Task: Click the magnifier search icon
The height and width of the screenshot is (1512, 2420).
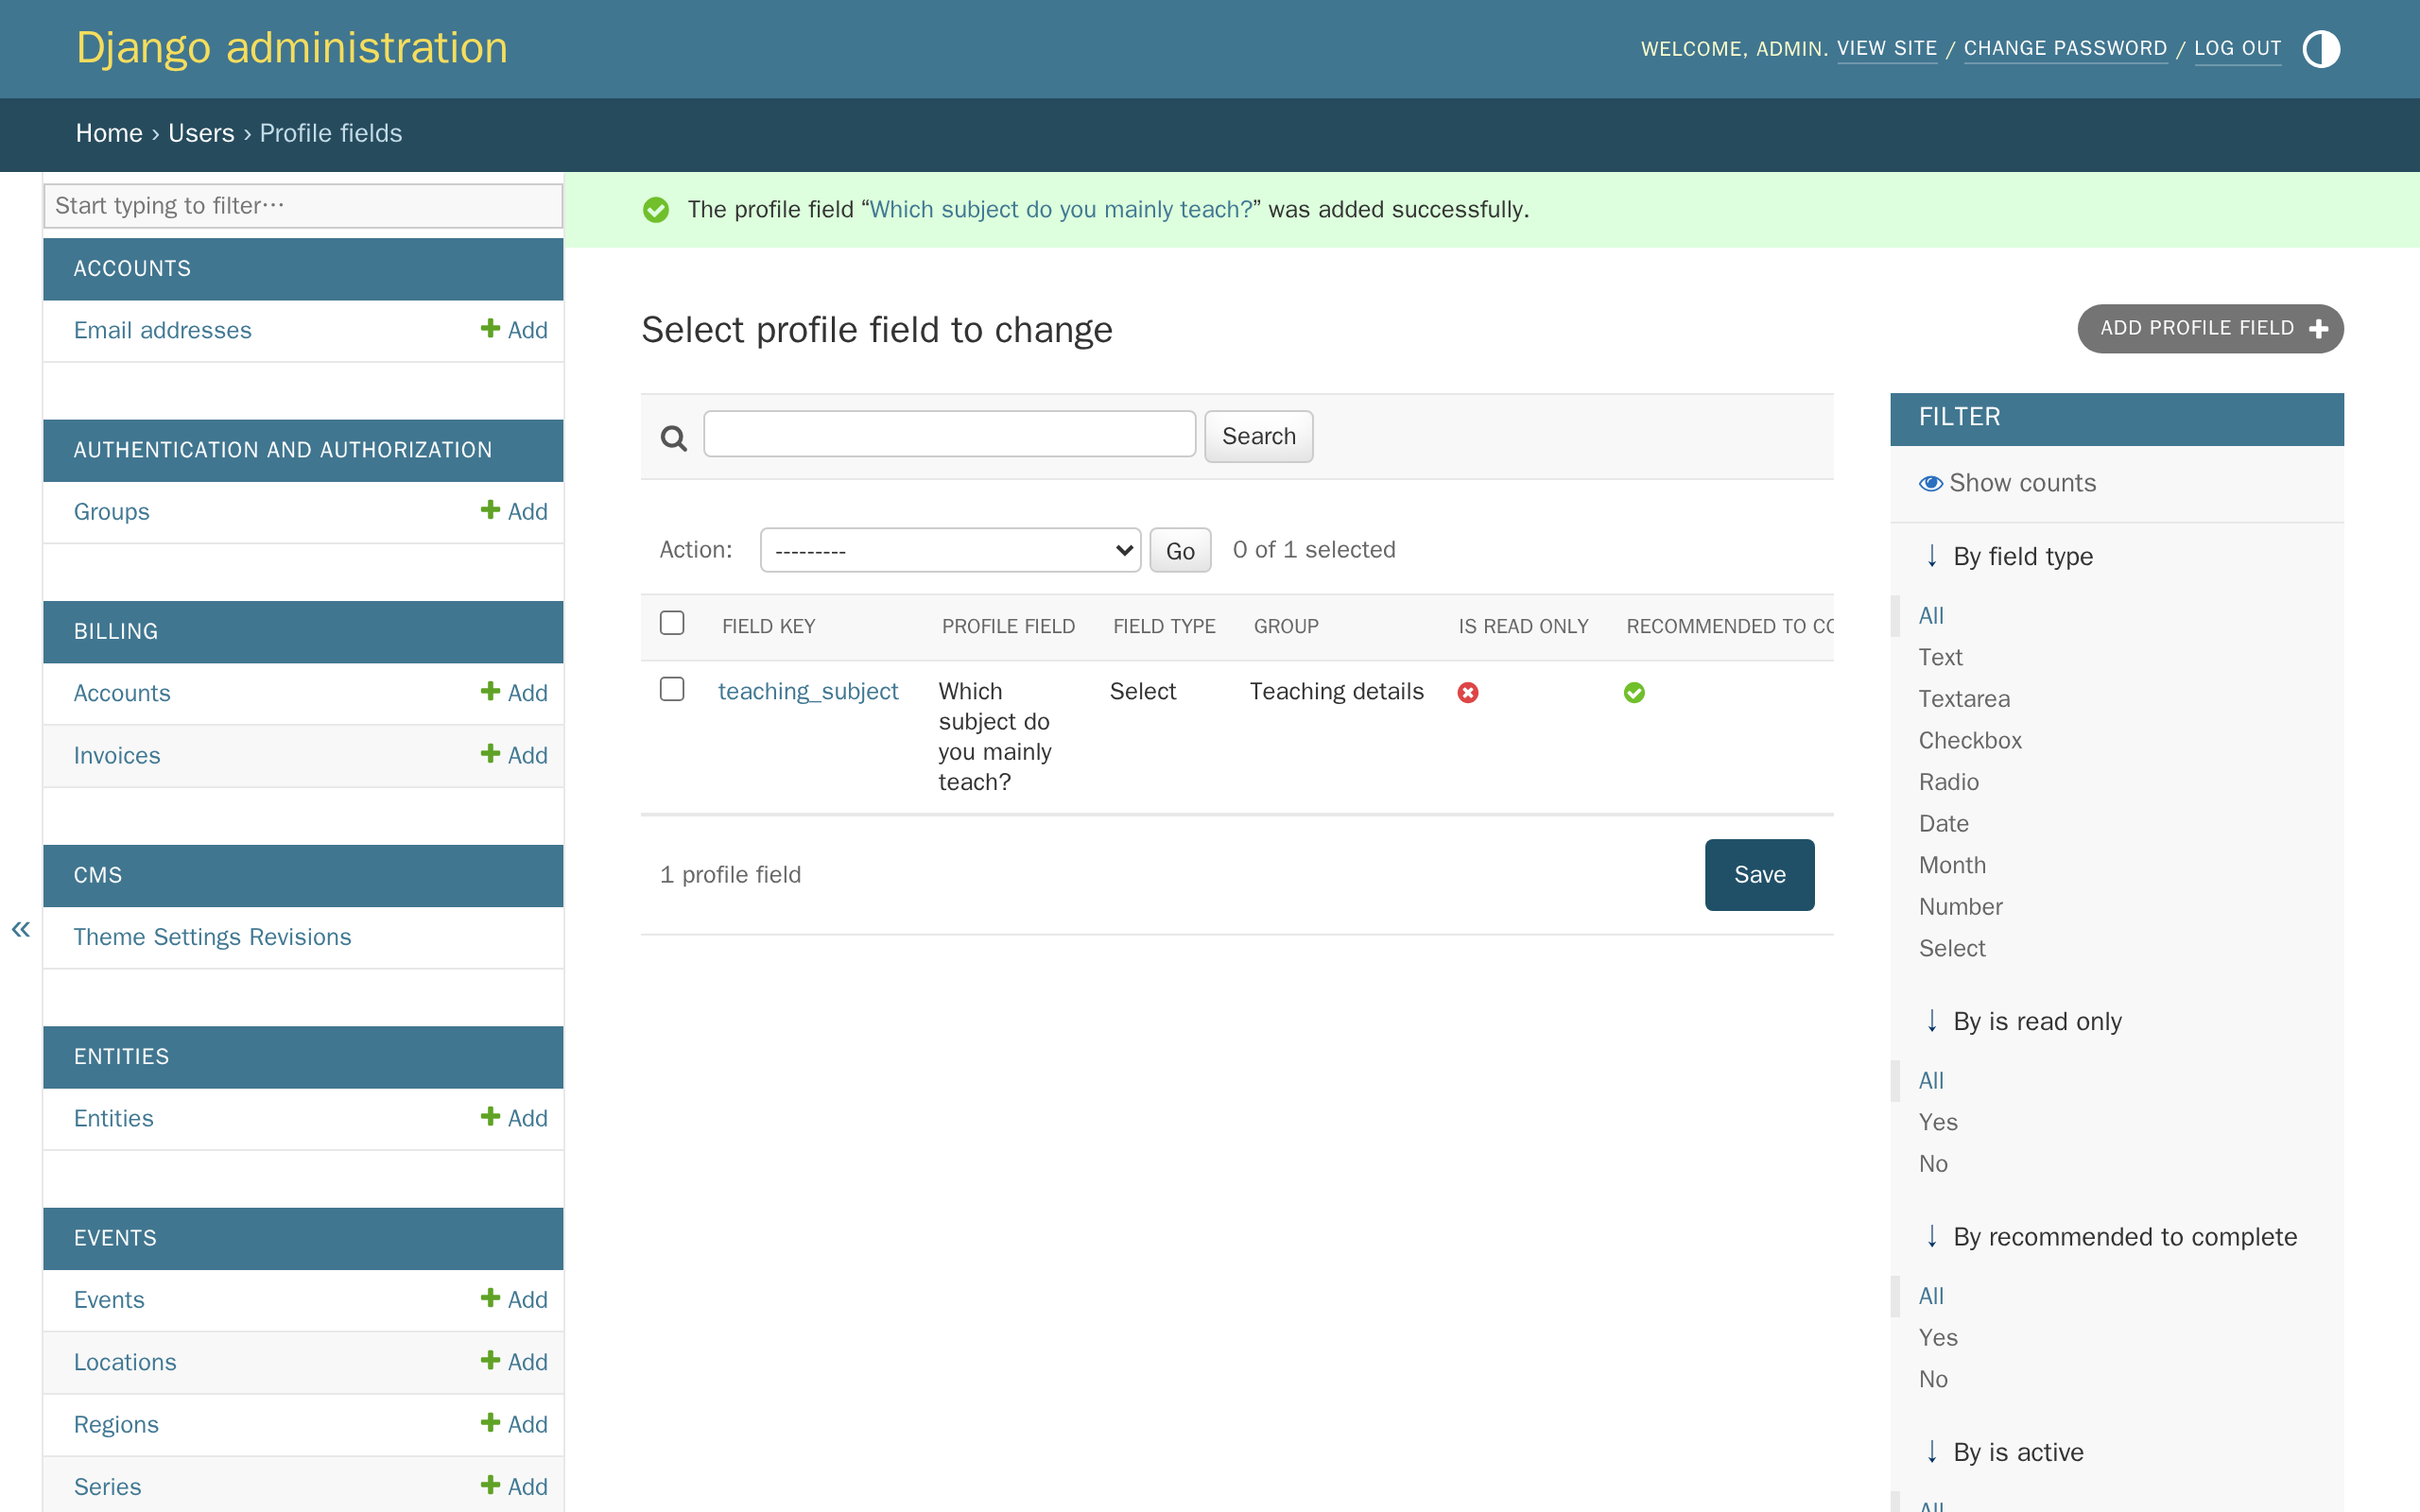Action: (x=674, y=438)
